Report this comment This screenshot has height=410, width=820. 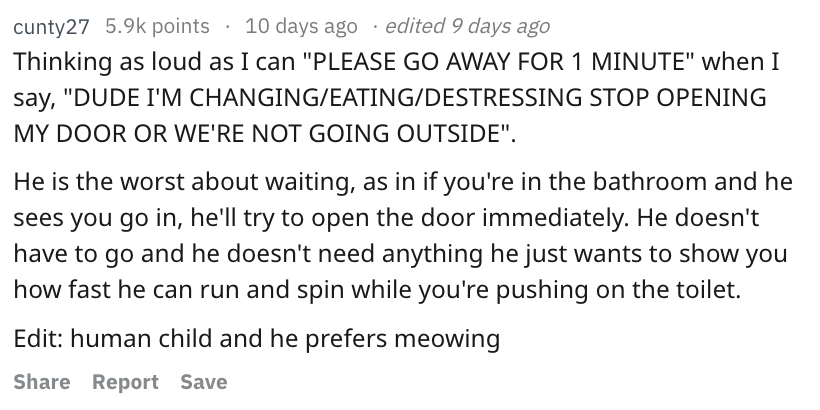(x=125, y=382)
